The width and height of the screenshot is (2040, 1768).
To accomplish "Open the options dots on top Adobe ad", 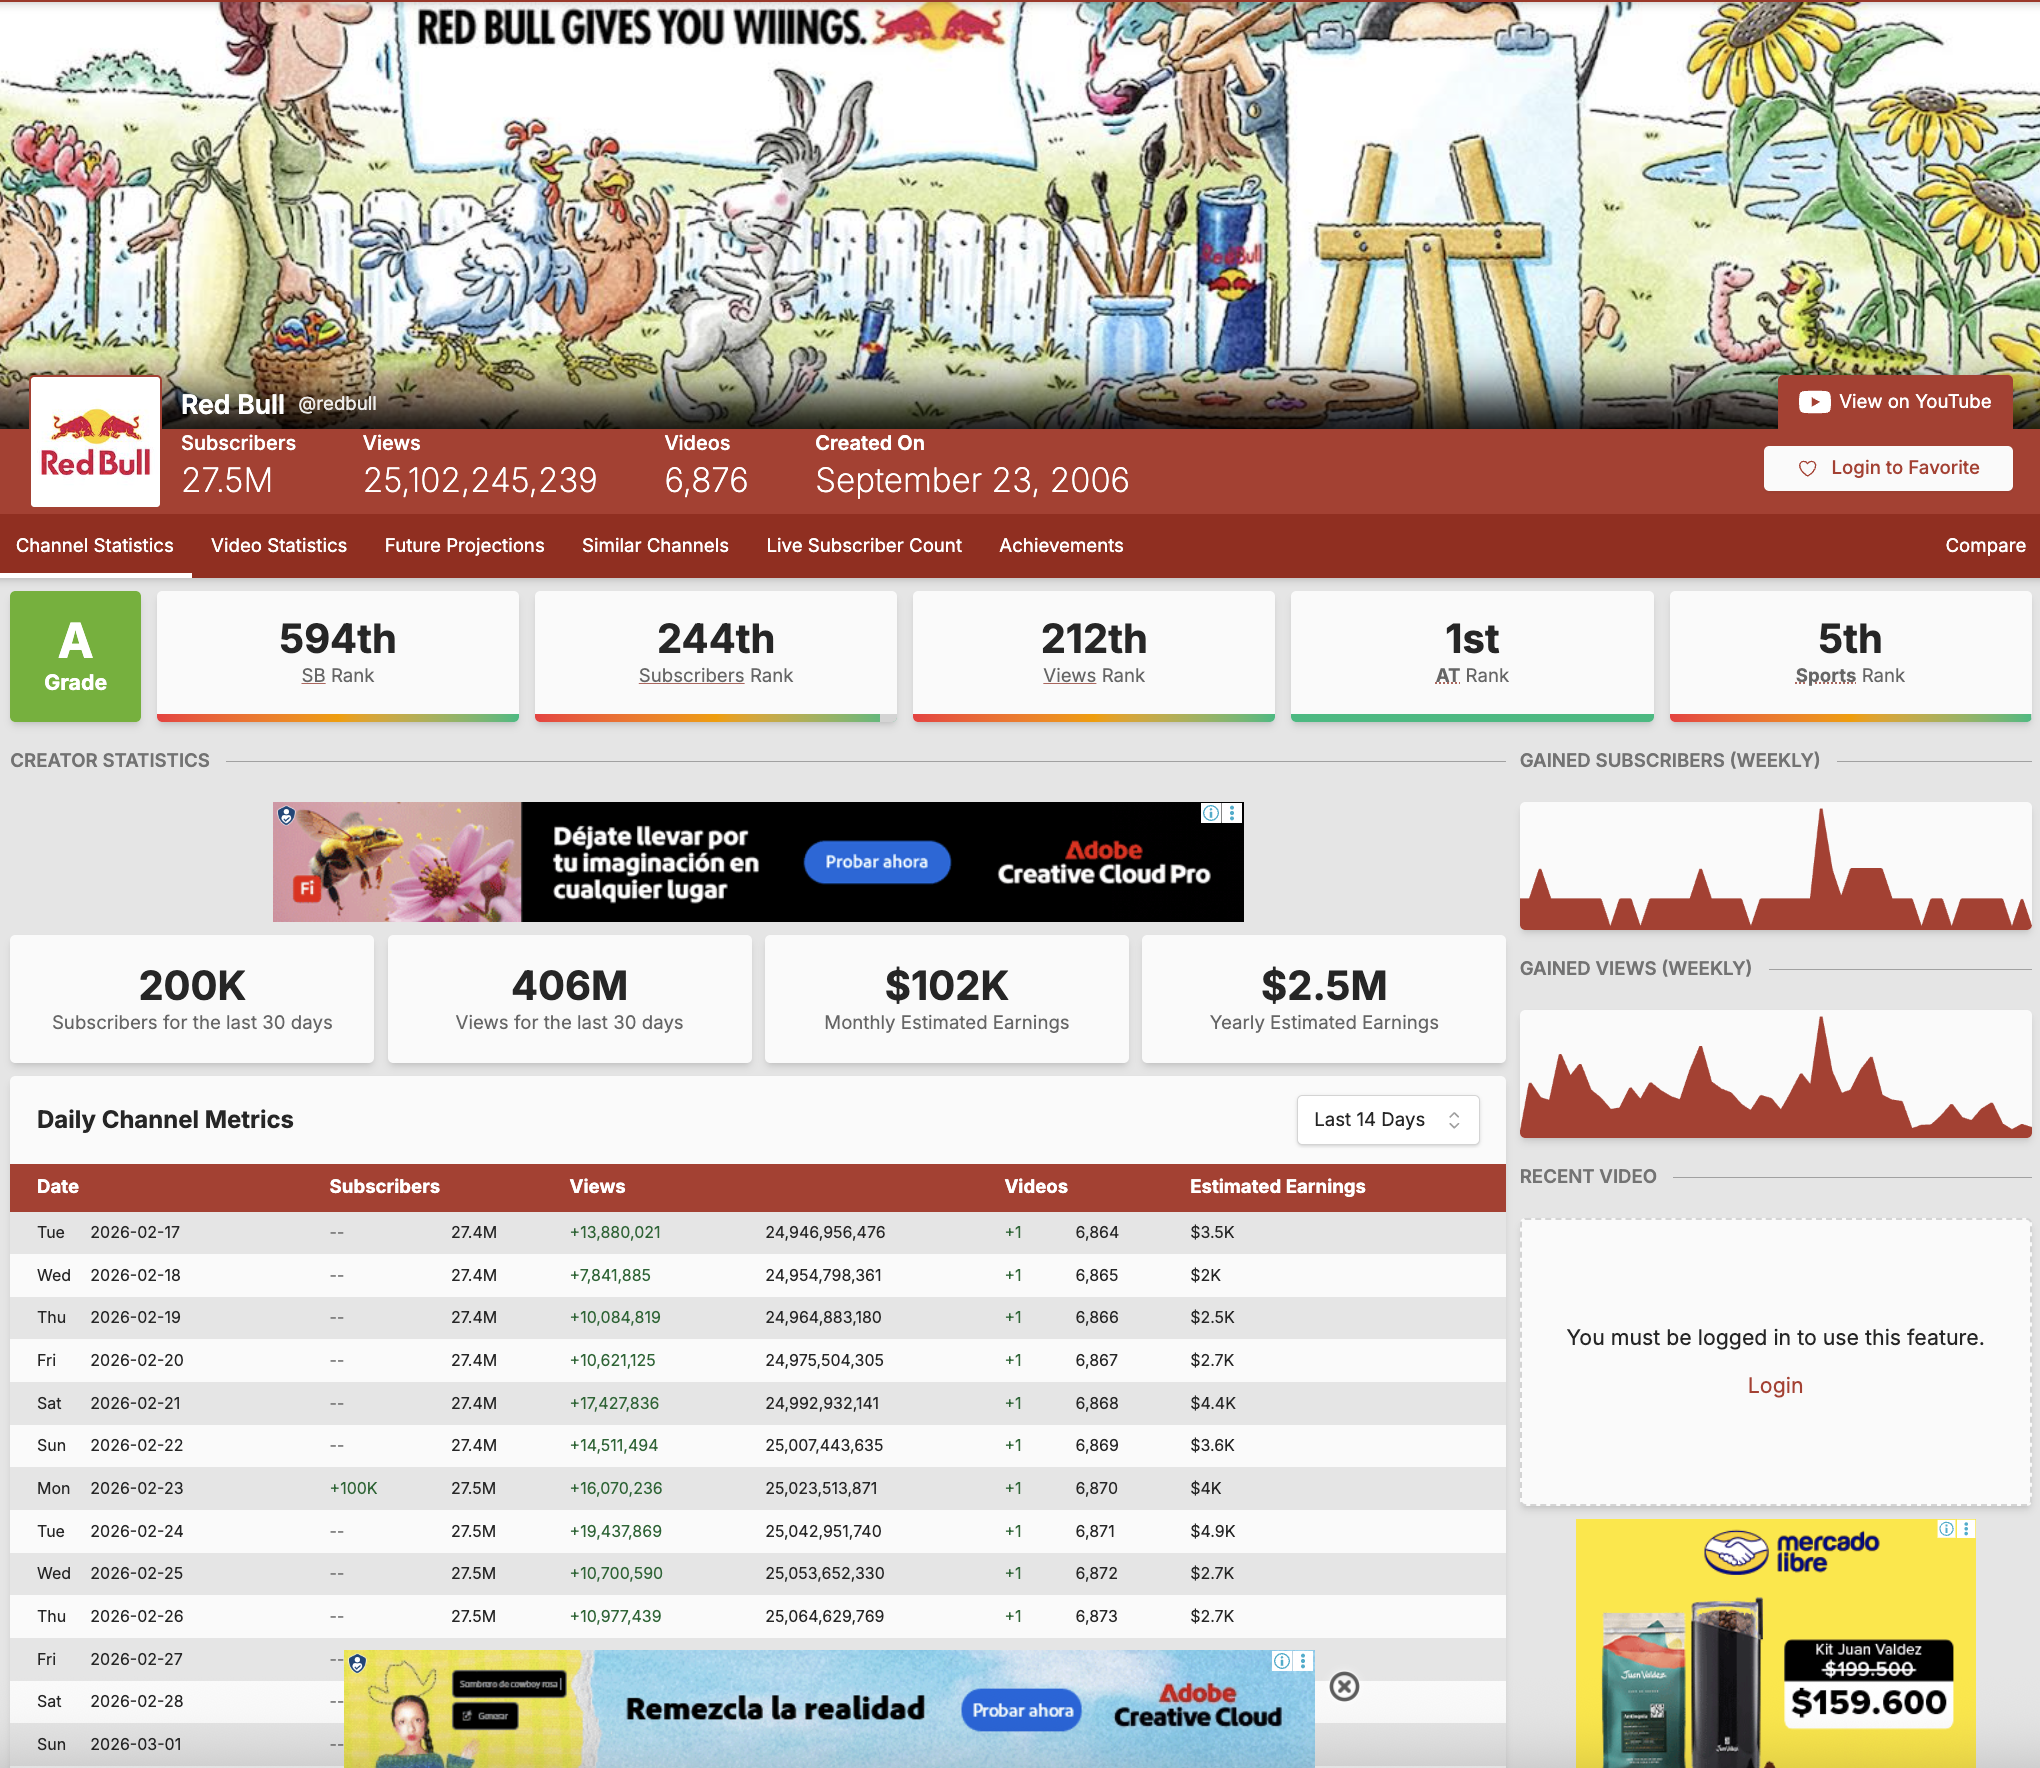I will [x=1233, y=813].
